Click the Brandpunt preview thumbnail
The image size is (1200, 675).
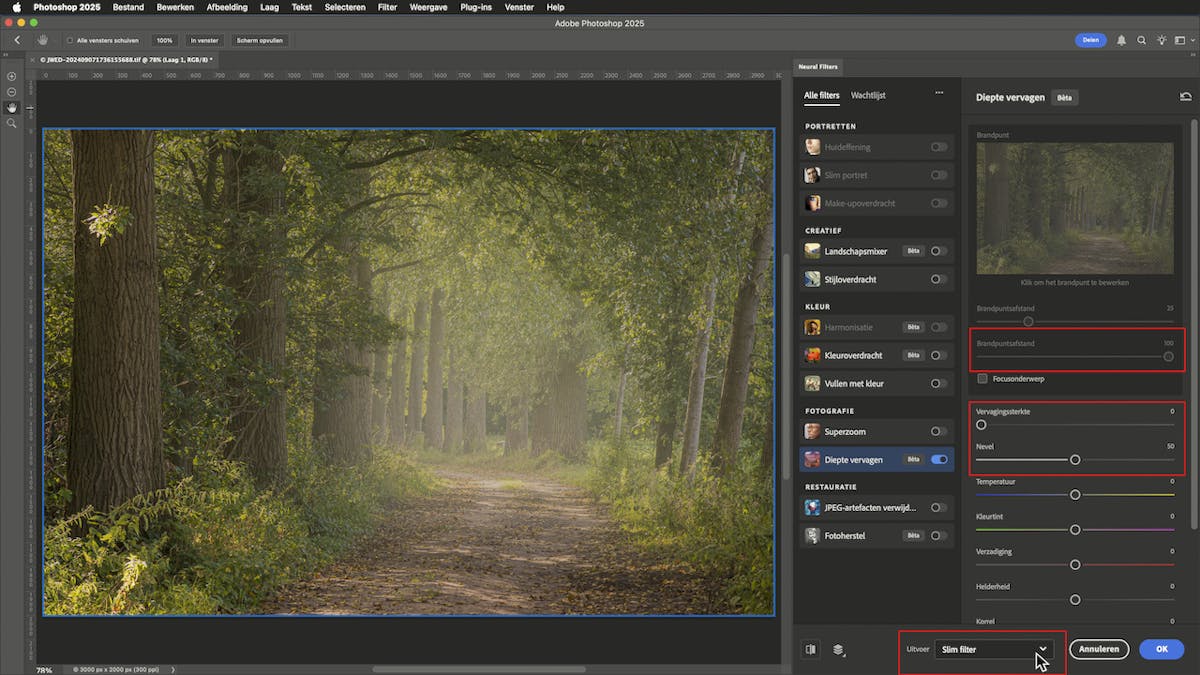(x=1075, y=208)
